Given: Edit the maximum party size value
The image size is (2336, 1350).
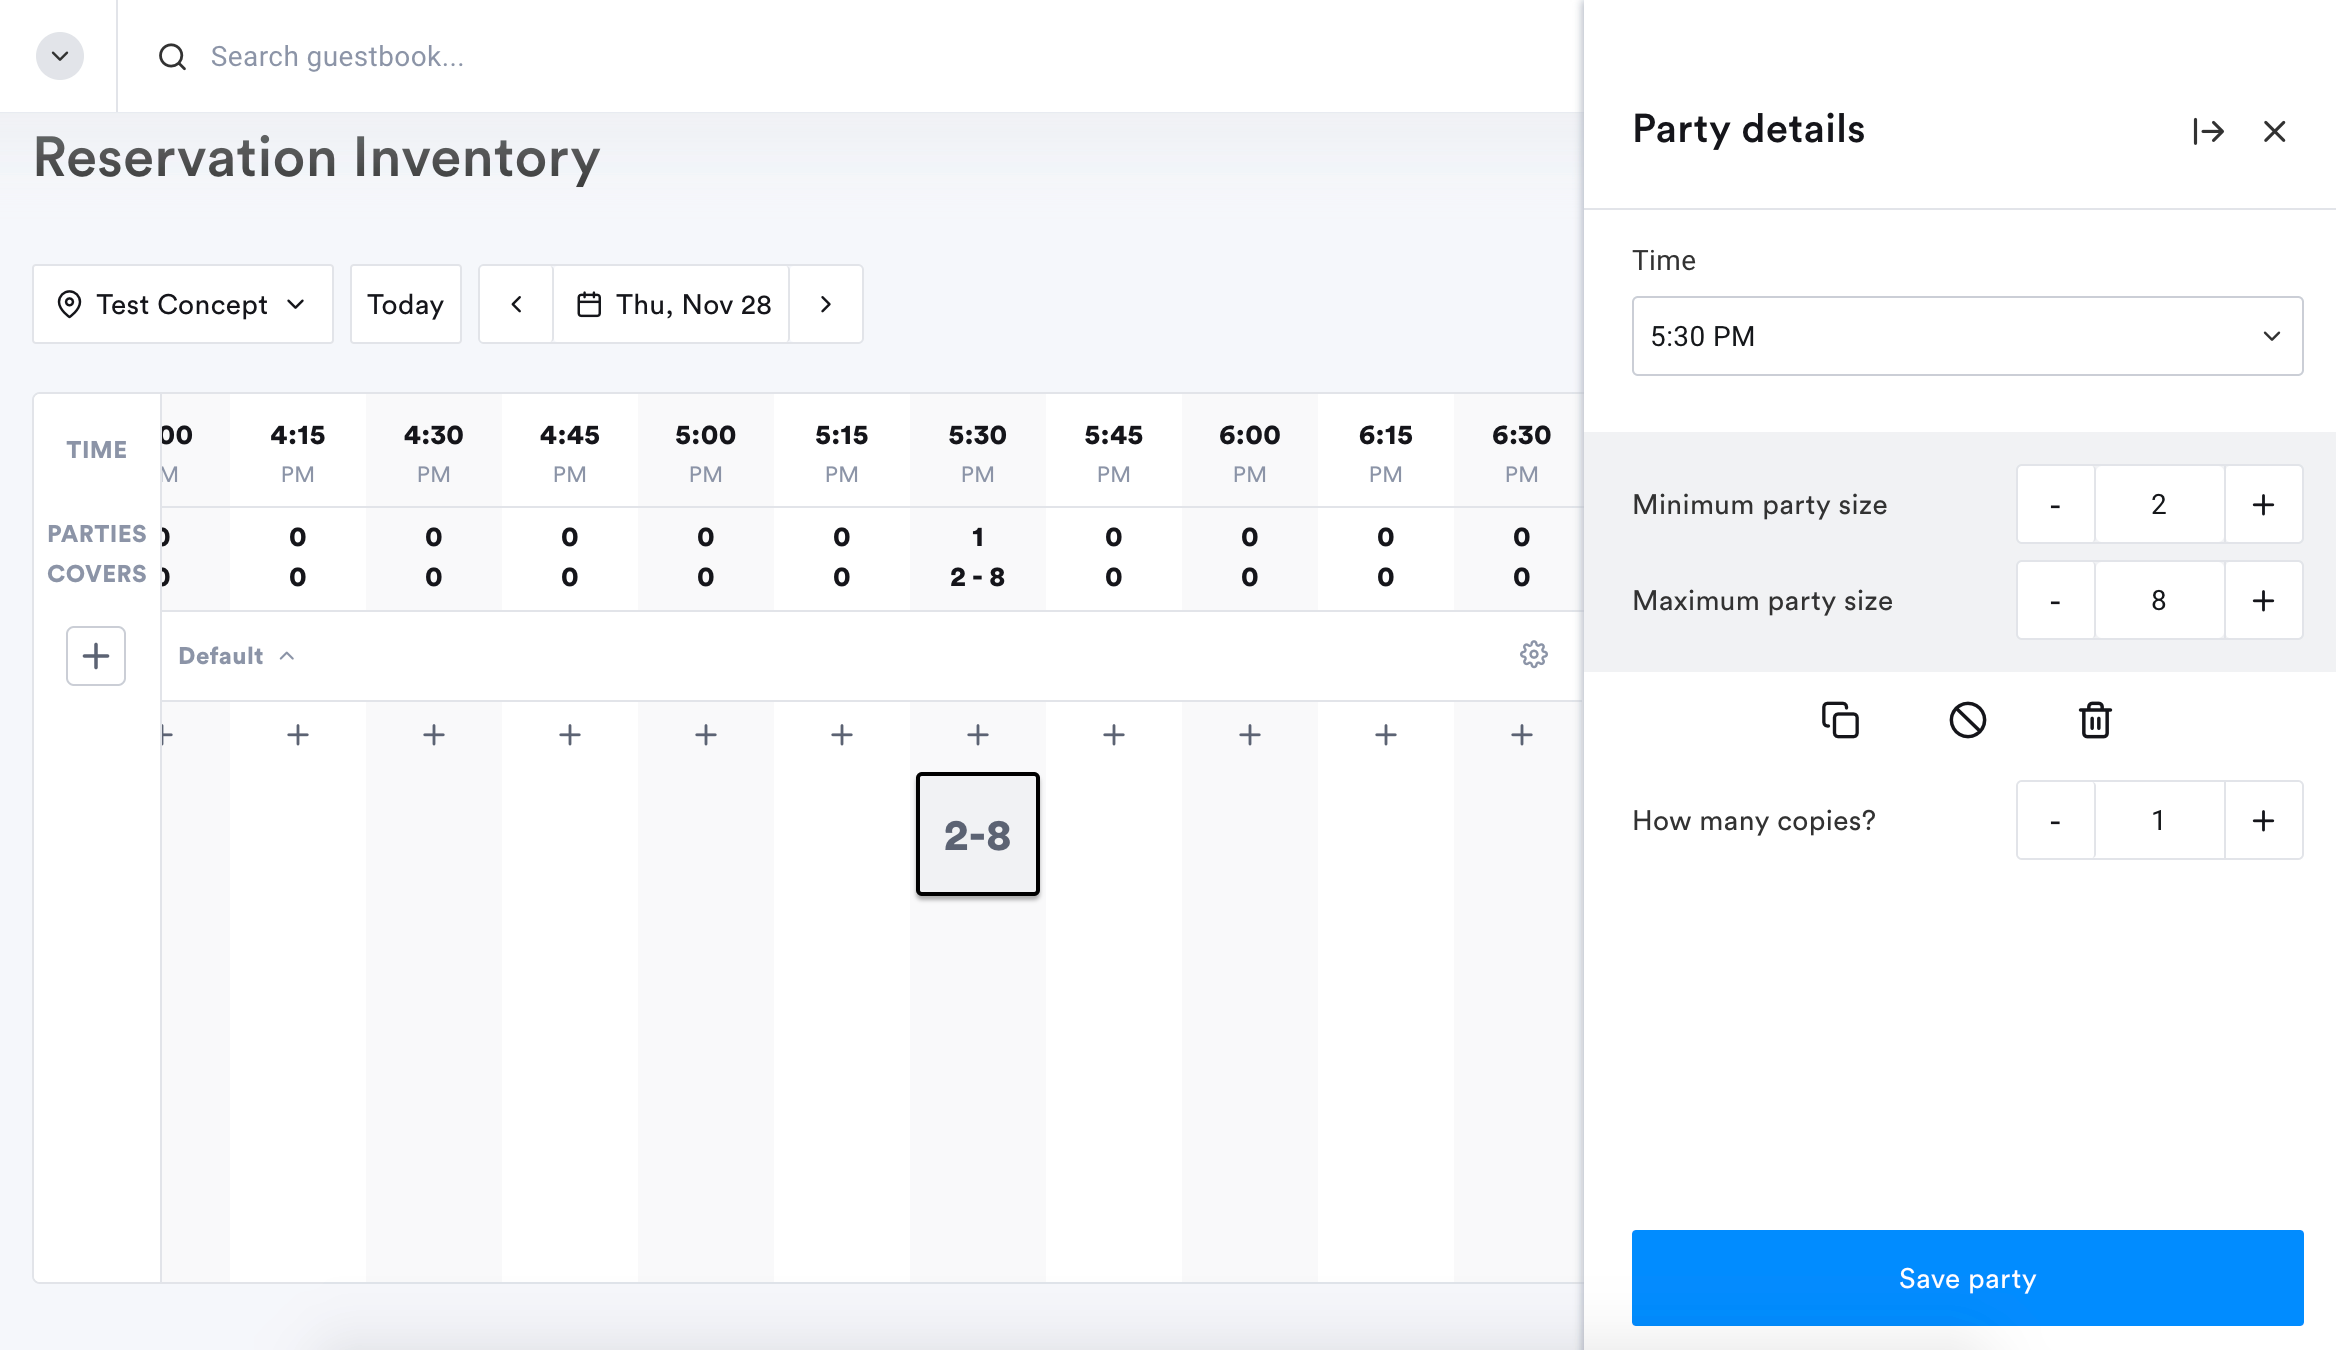Looking at the screenshot, I should (x=2160, y=601).
